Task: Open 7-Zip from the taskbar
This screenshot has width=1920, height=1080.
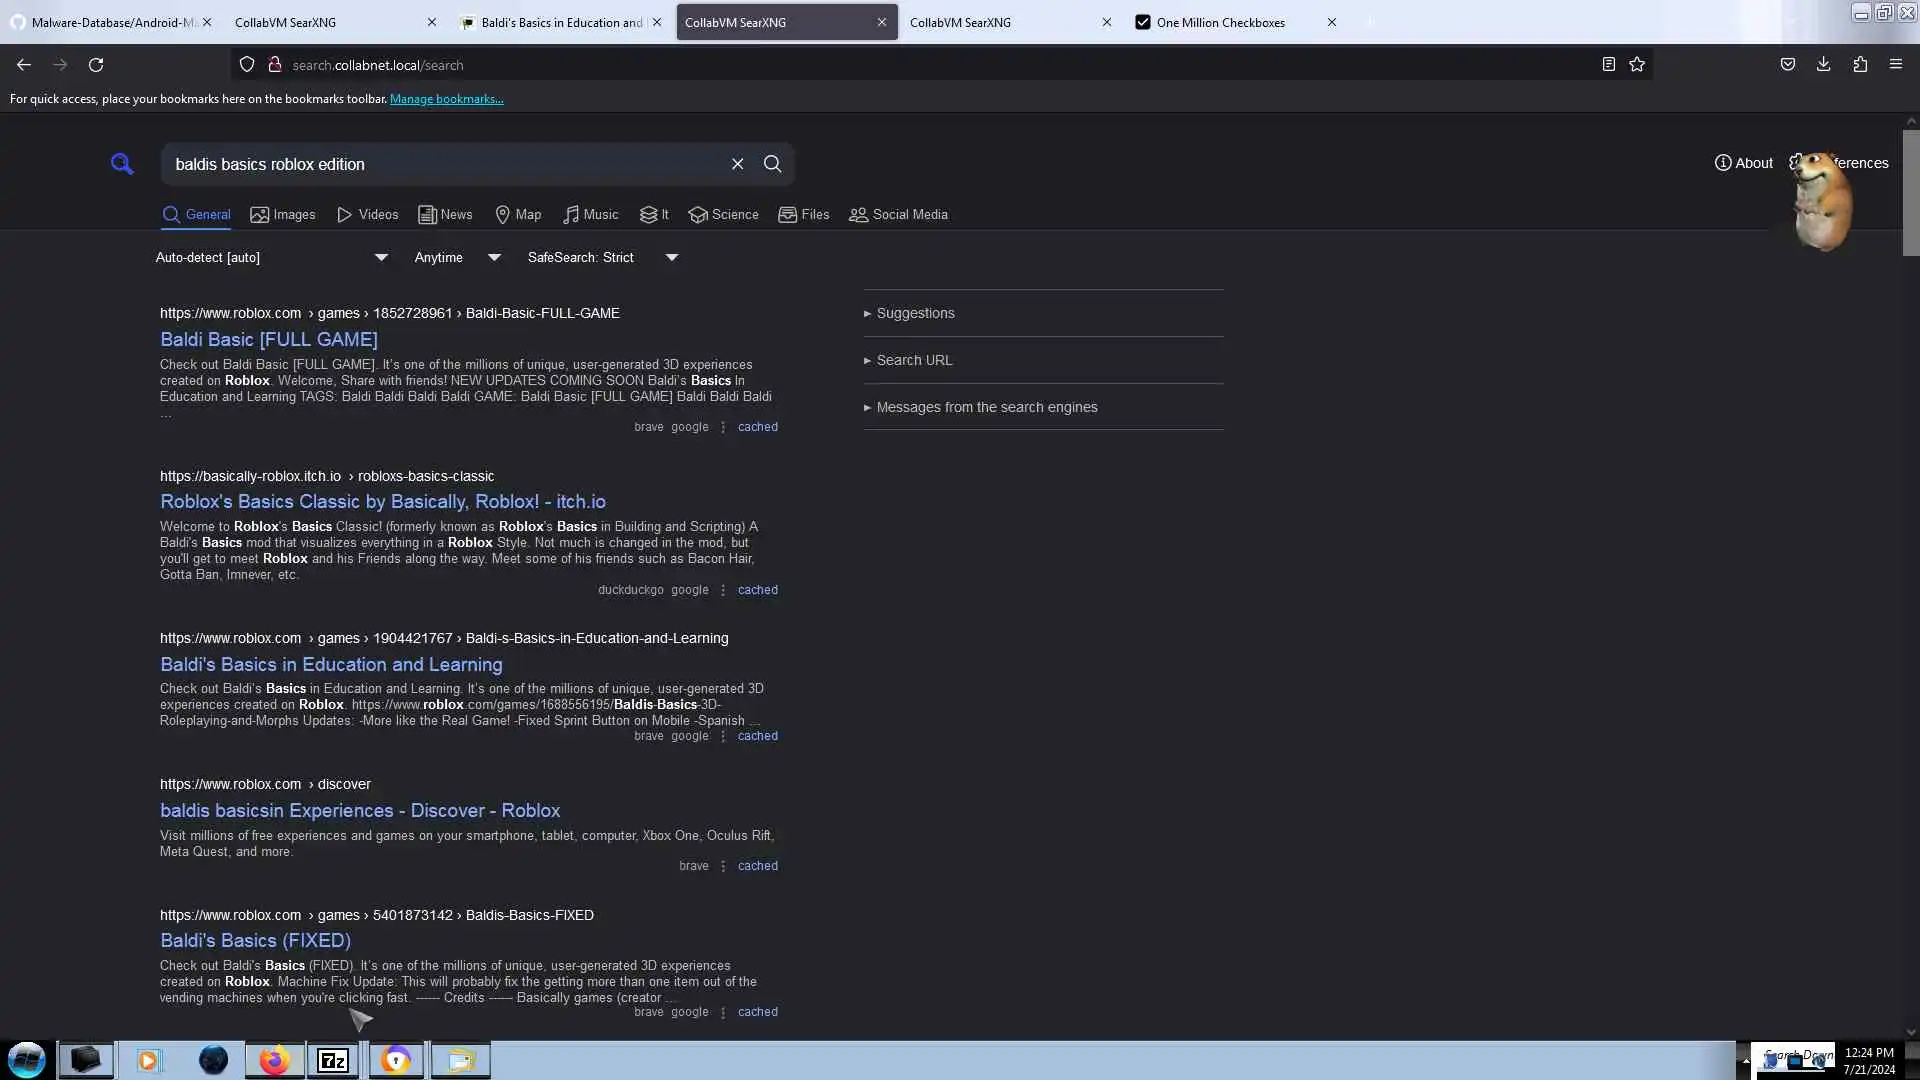Action: [x=332, y=1060]
